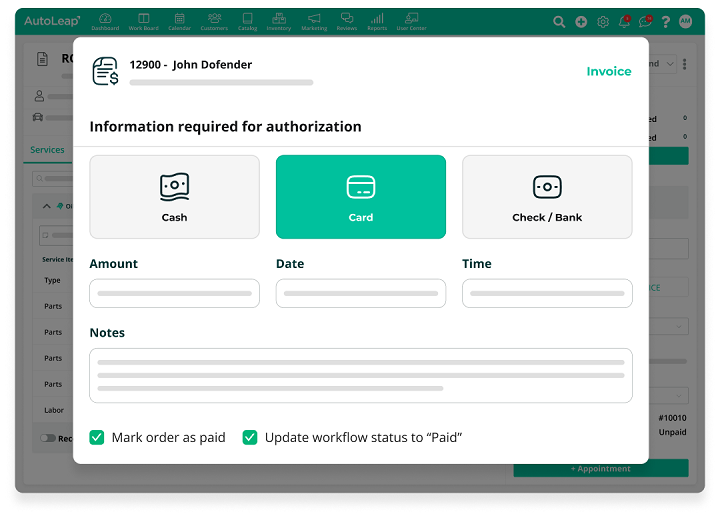Open the Dashboard icon in top navigation
This screenshot has width=720, height=516.
tap(104, 21)
